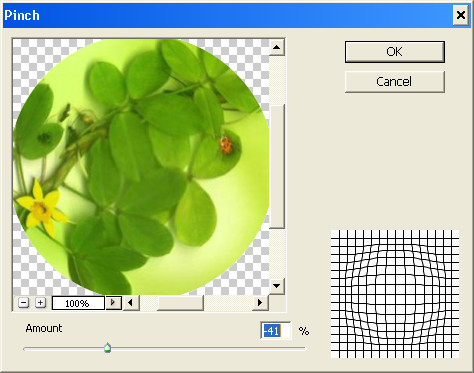Click the Amount percentage input field
The width and height of the screenshot is (474, 373).
pyautogui.click(x=276, y=331)
